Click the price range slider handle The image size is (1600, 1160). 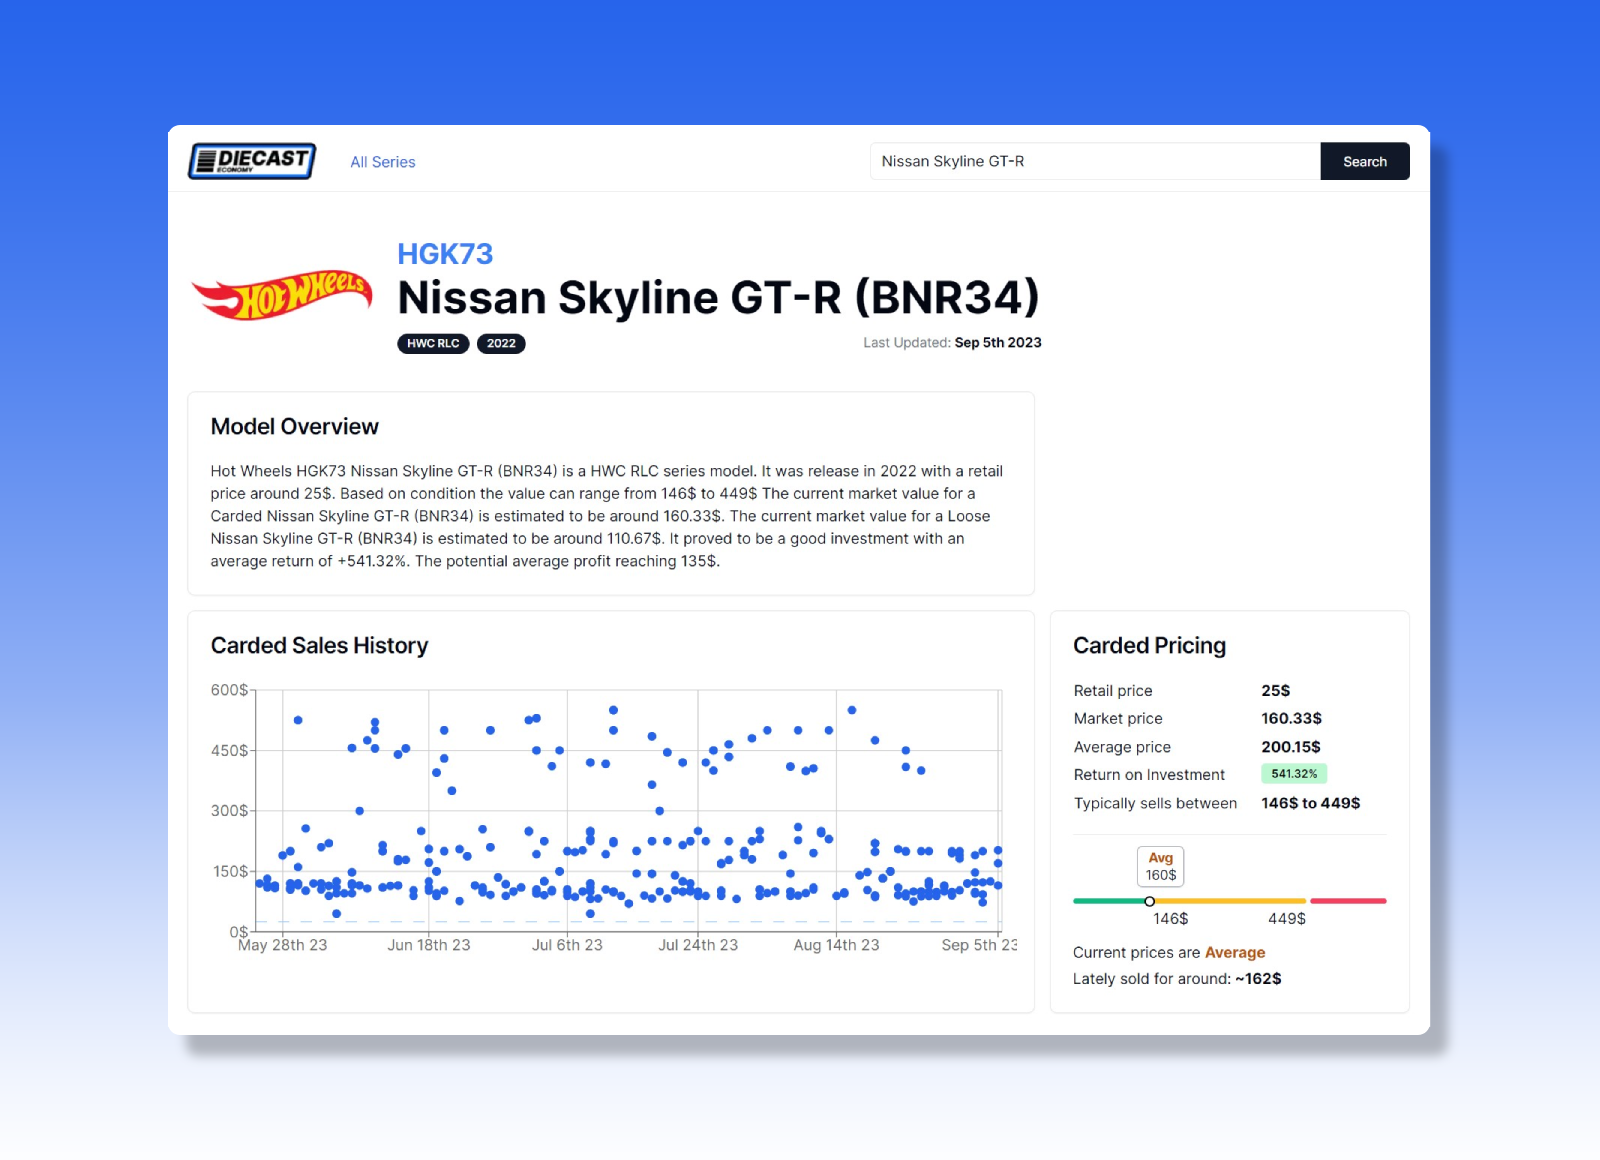click(1150, 901)
